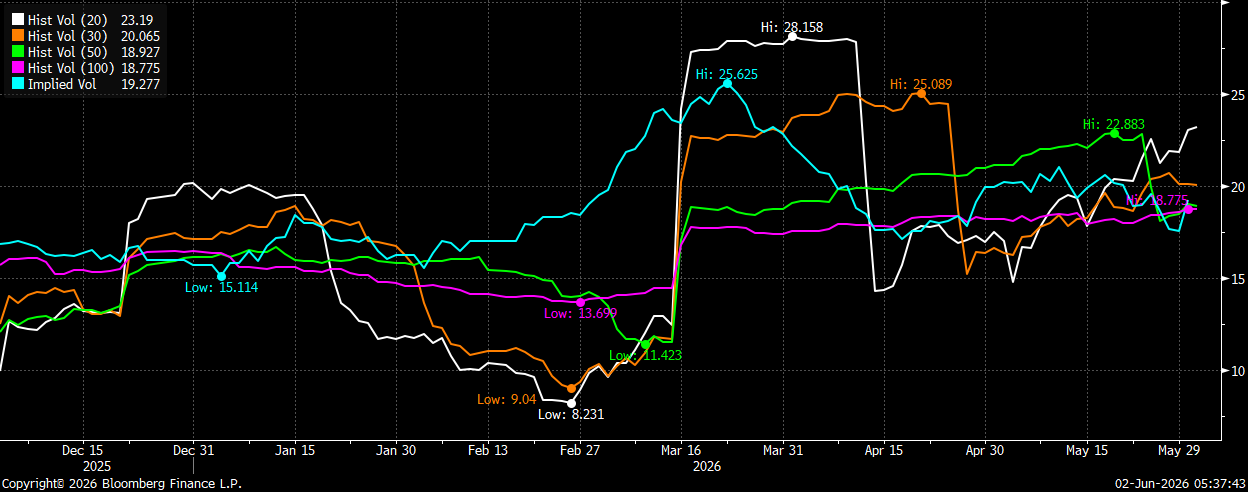The width and height of the screenshot is (1248, 492).
Task: Click the orange Hi: 25.089 marker dot
Action: [921, 93]
